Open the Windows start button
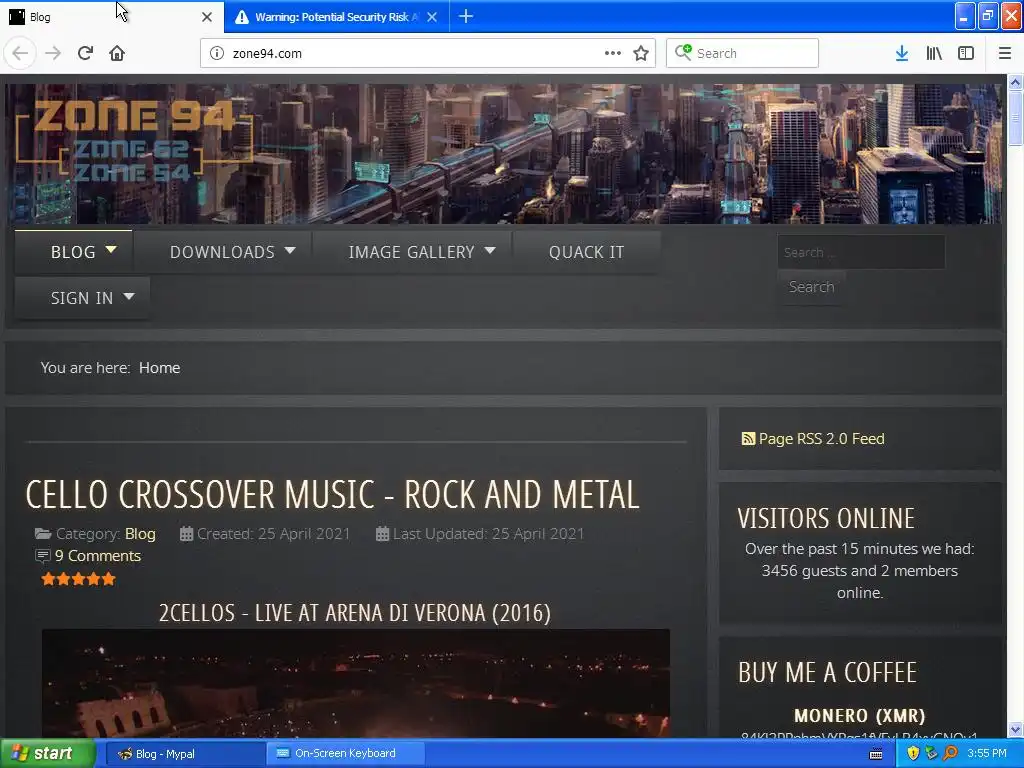 47,754
